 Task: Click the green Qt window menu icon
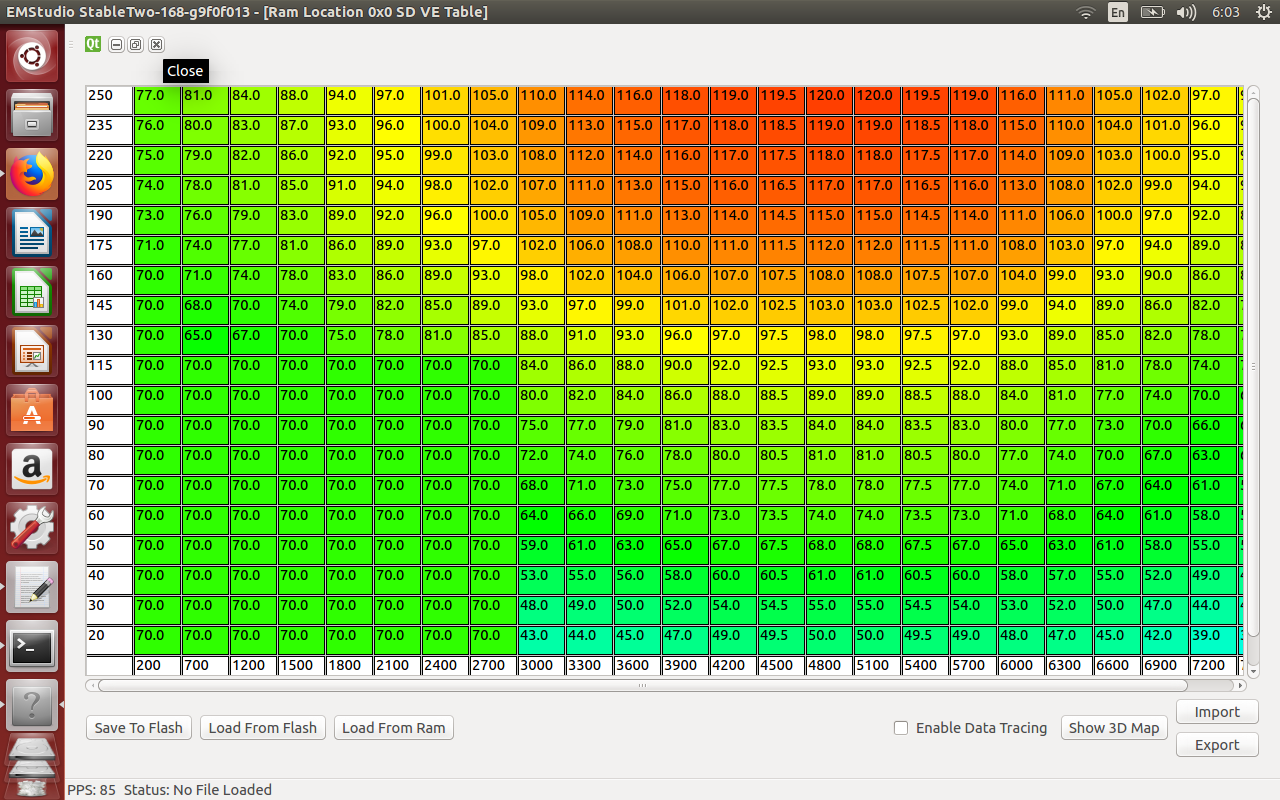pos(93,44)
